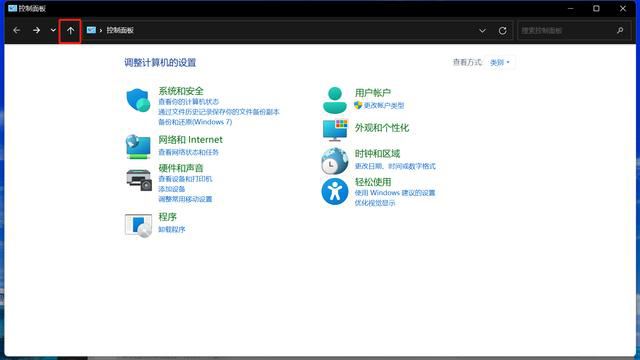640x360 pixels.
Task: Open 查看你的计算机状态 link
Action: coord(189,102)
